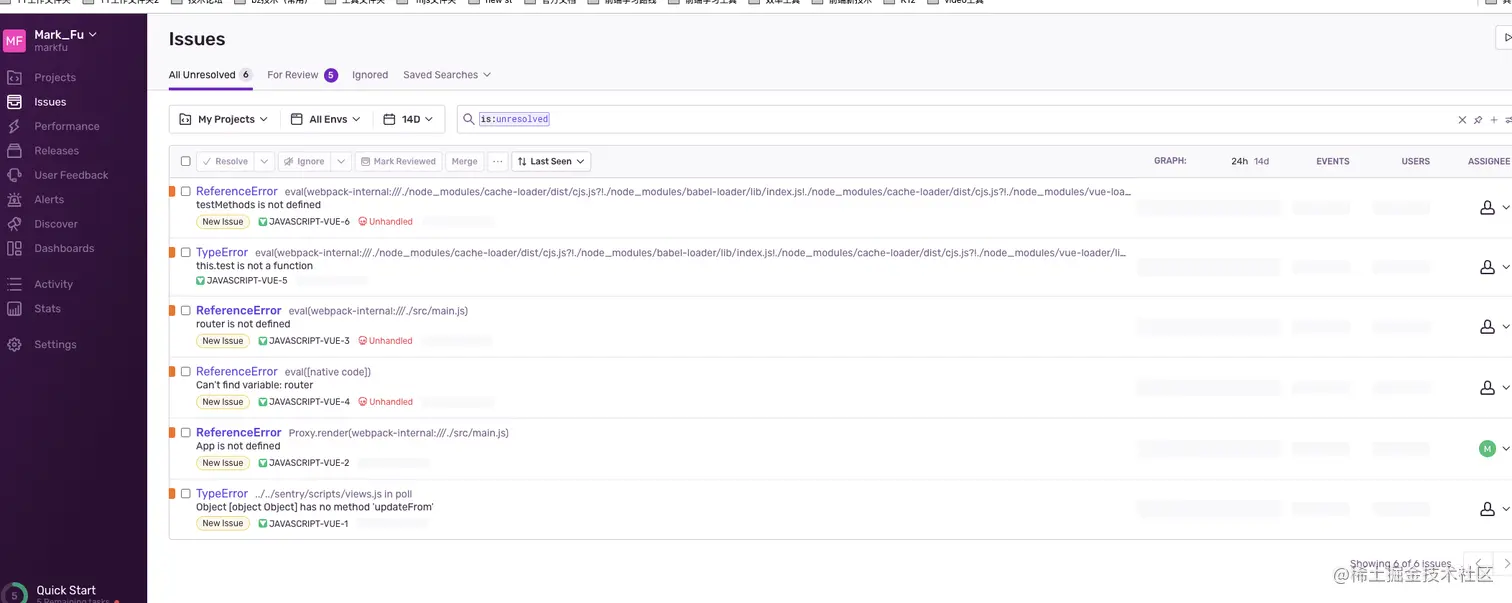Expand the Ignore options arrow

[341, 161]
